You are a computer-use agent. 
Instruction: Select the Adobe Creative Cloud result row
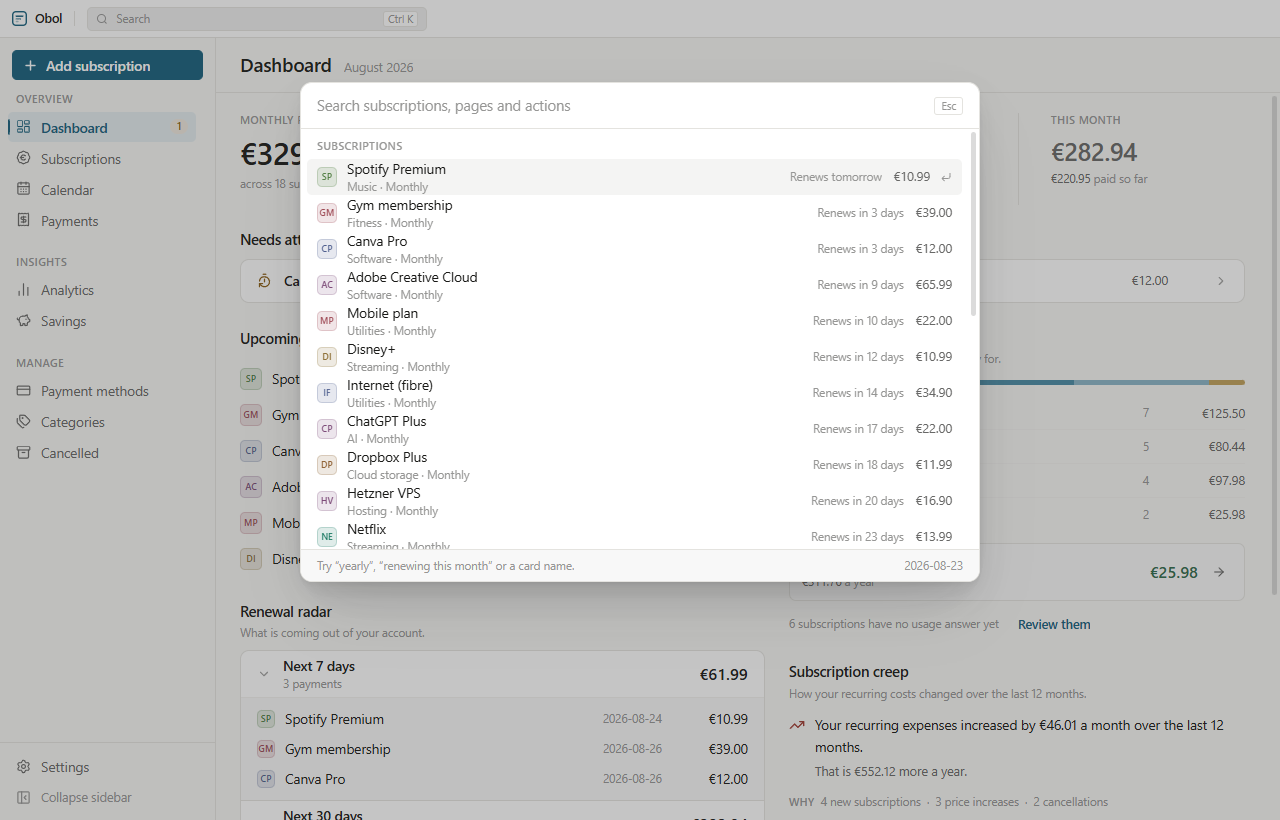point(635,285)
